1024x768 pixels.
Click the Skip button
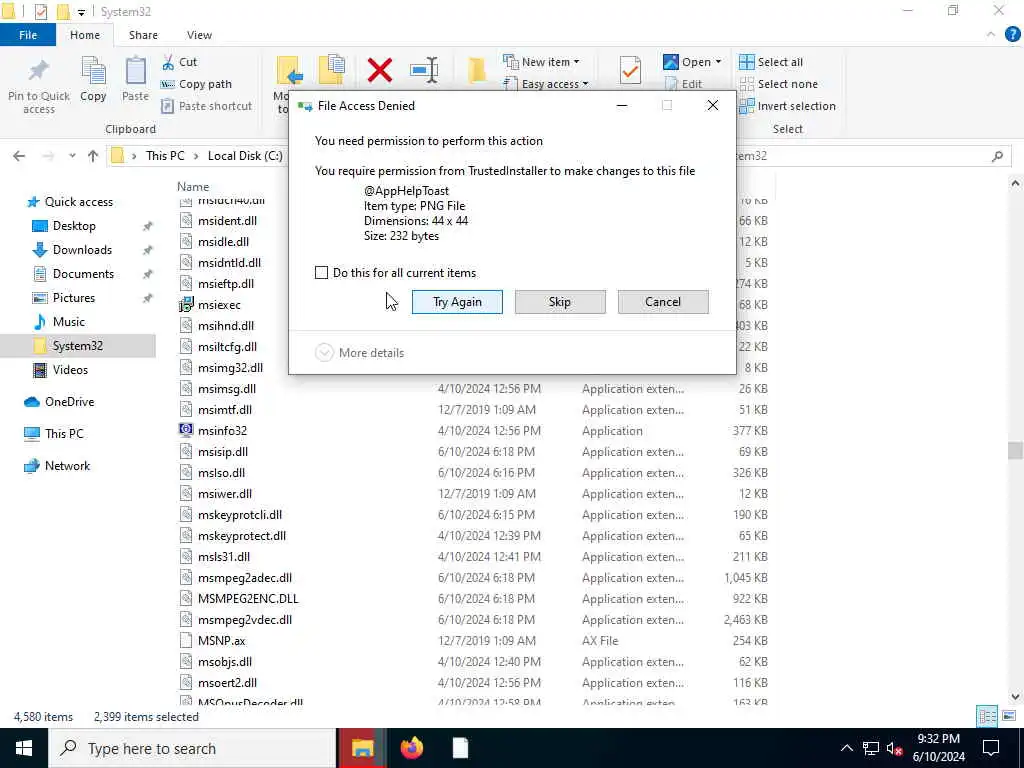560,302
